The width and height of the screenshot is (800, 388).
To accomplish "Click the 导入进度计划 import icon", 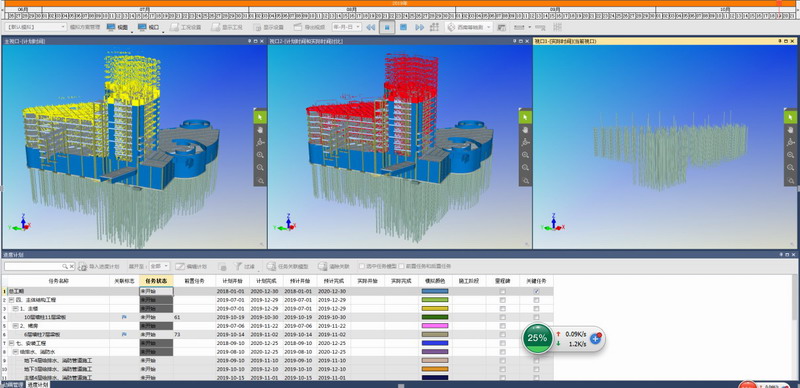I will click(83, 266).
